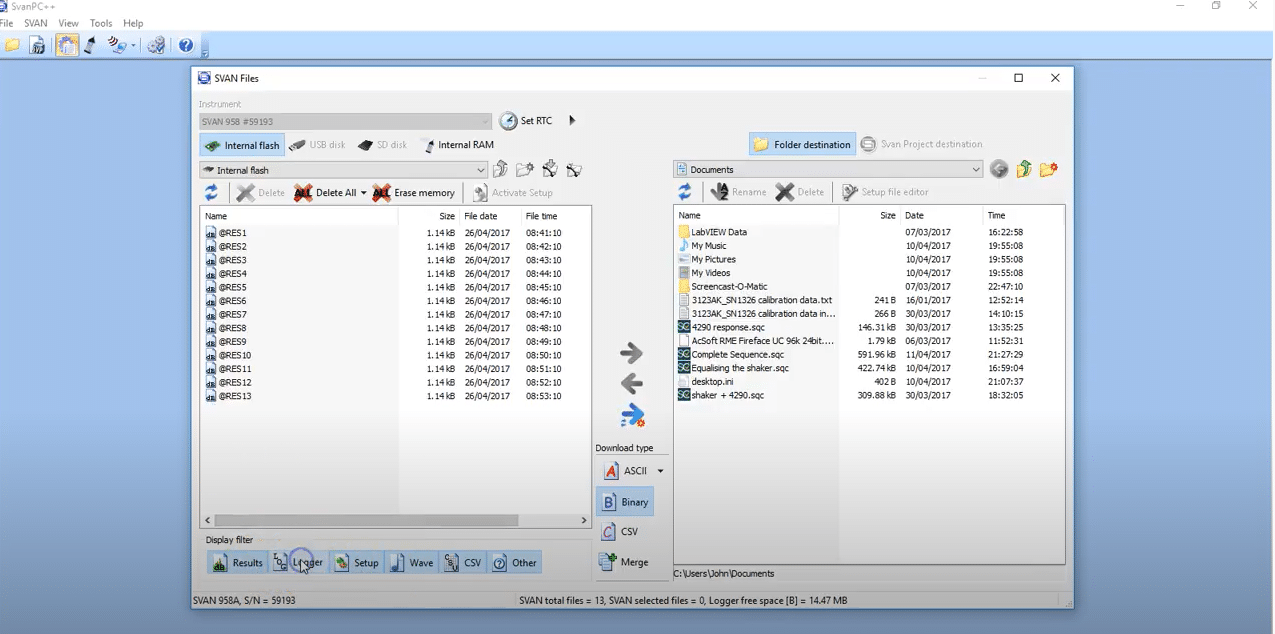This screenshot has width=1275, height=634.
Task: Switch to the Internal RAM tab
Action: [457, 145]
